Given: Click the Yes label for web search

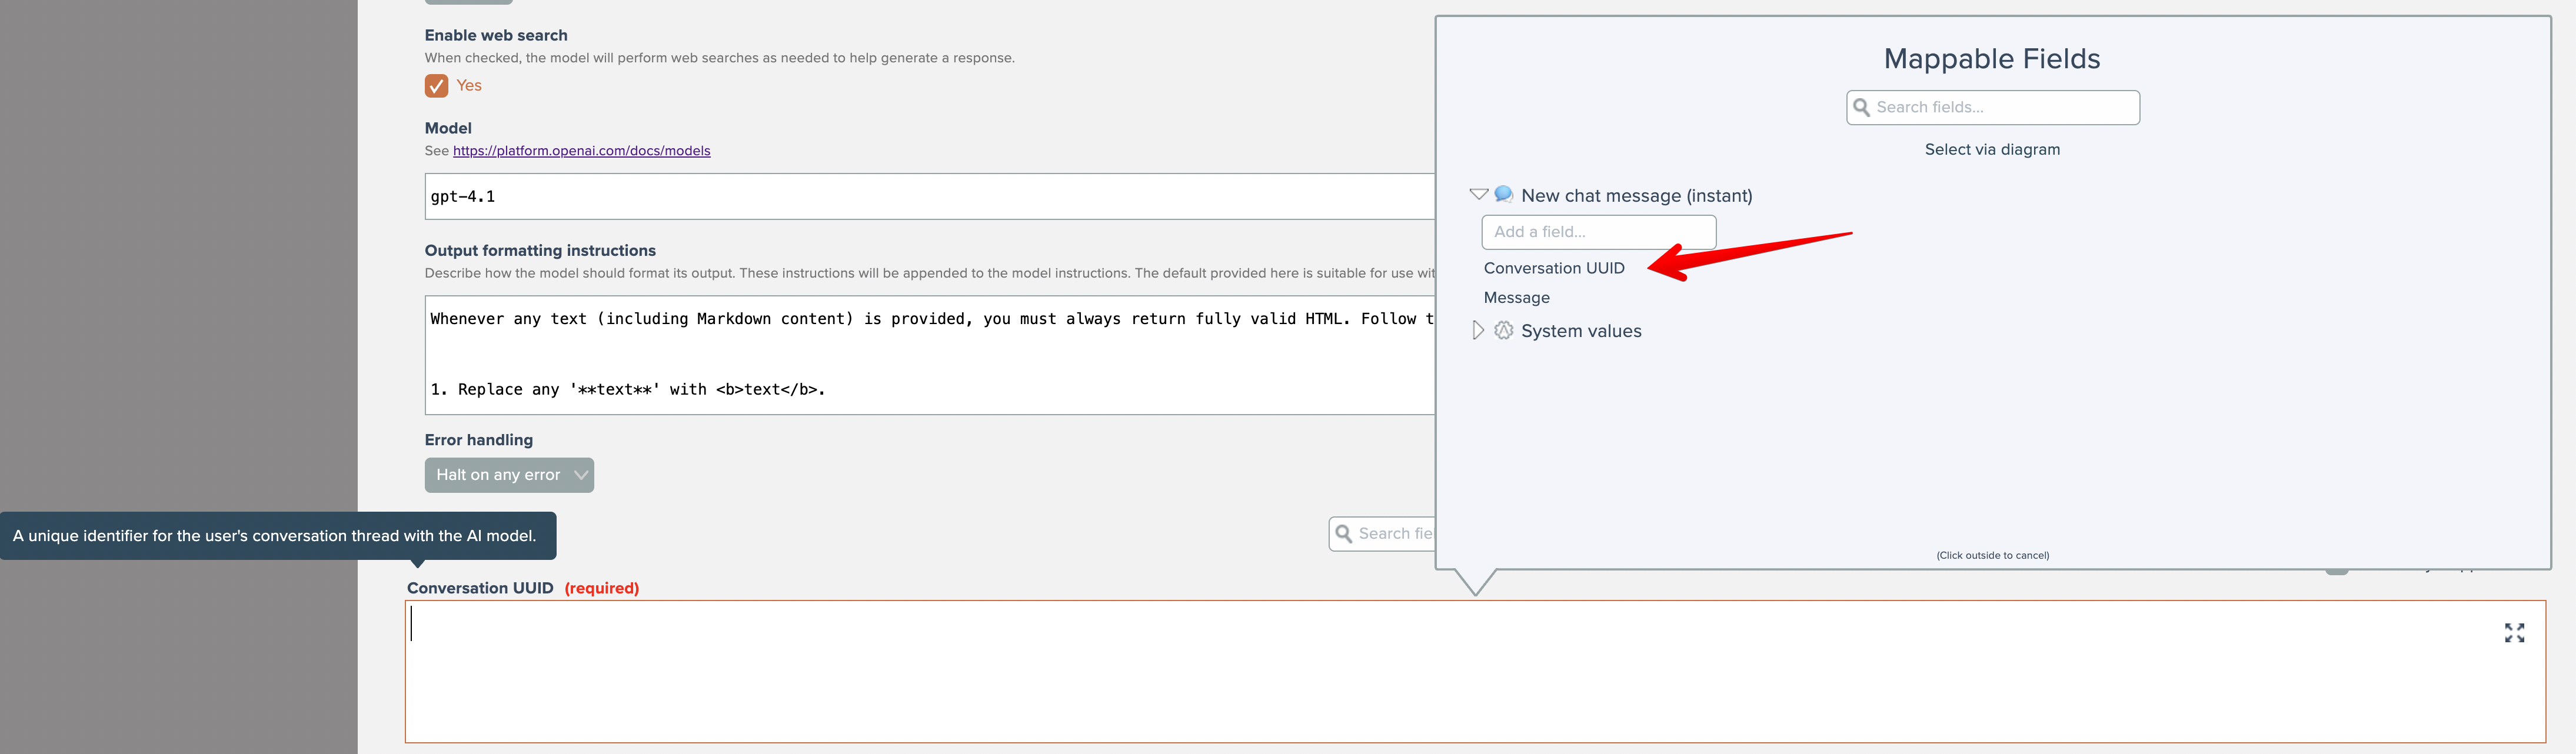Looking at the screenshot, I should pyautogui.click(x=469, y=86).
